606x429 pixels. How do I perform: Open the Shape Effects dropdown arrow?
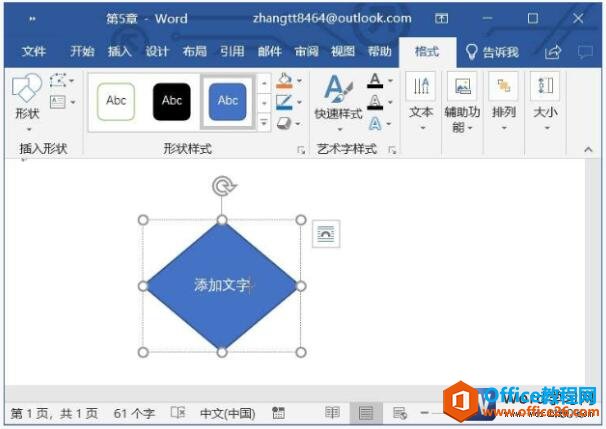point(298,124)
